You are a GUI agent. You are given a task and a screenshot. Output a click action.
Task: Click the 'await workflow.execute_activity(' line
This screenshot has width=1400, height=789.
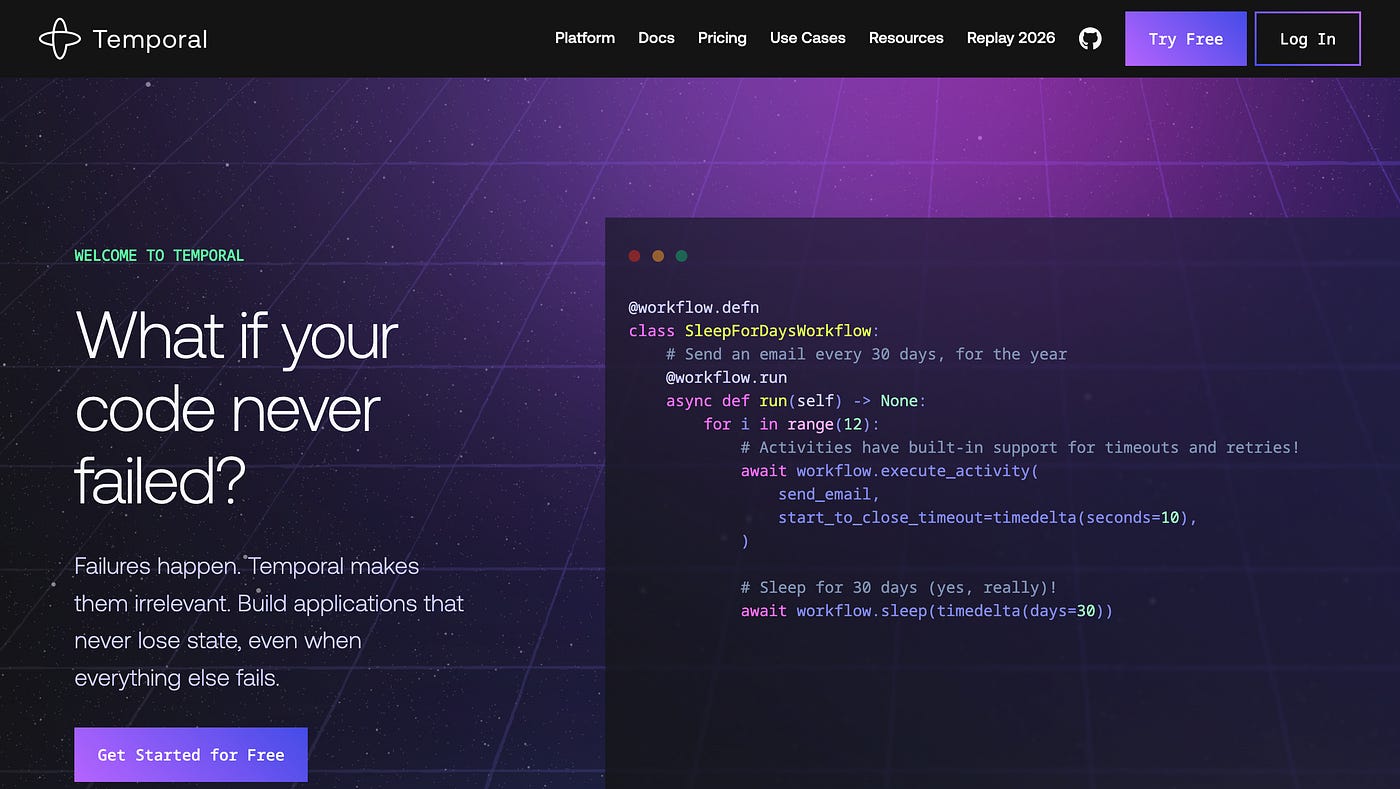click(890, 470)
